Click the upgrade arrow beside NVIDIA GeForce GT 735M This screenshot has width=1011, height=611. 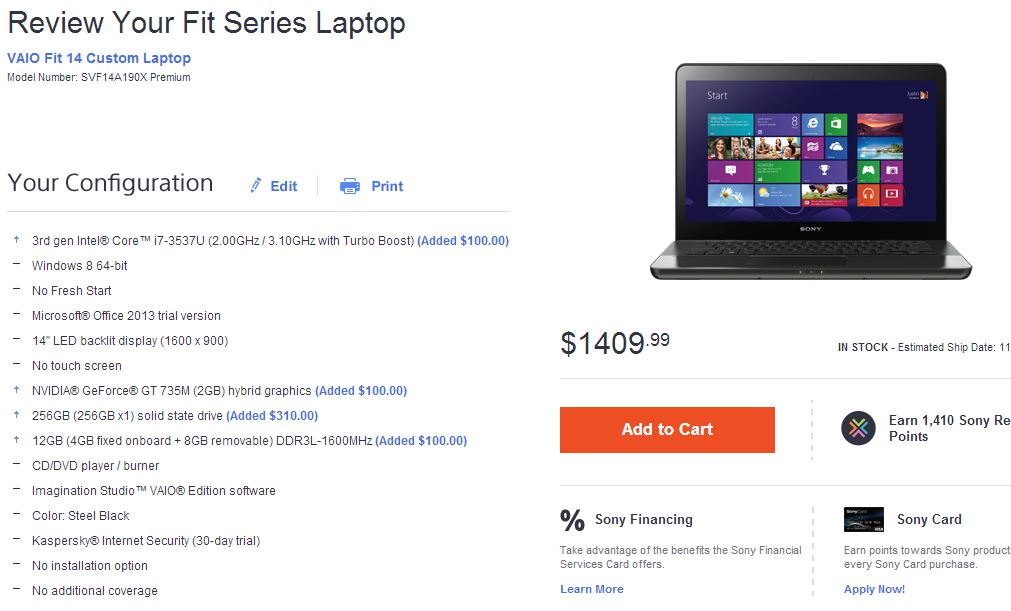[x=16, y=390]
